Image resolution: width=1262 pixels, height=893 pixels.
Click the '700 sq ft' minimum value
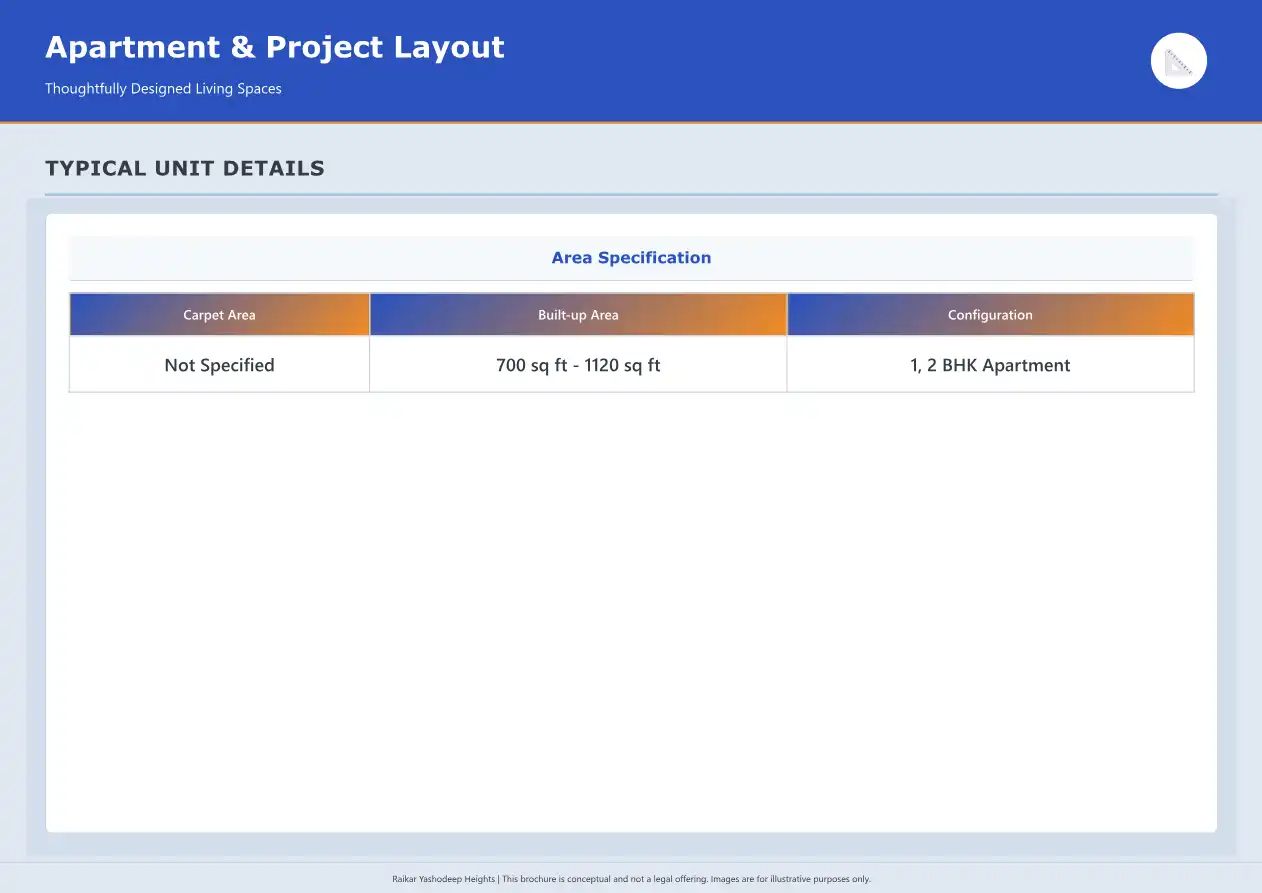point(531,365)
